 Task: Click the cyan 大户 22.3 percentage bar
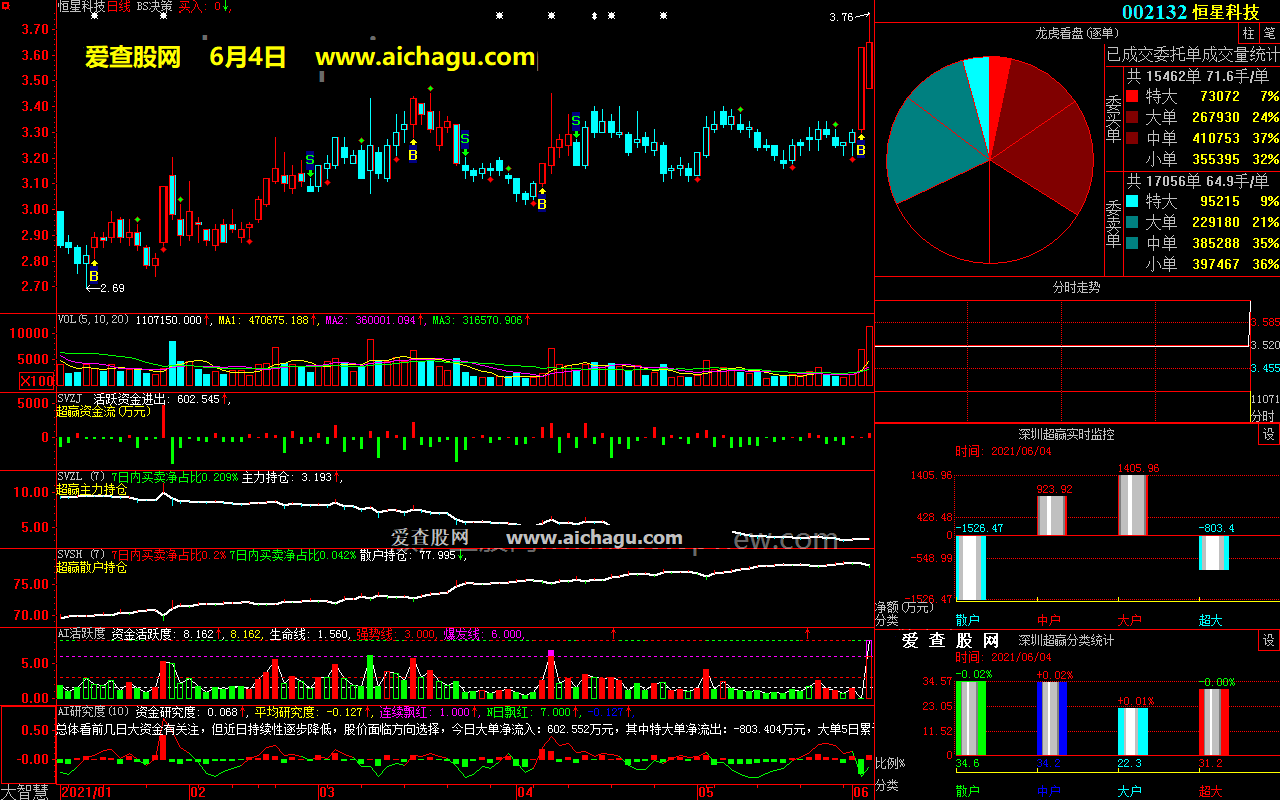click(x=1133, y=731)
